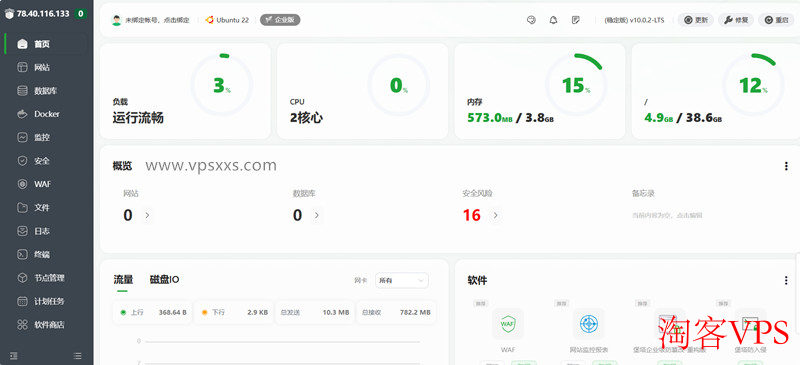Click the 总发送 10.3 MB stat
This screenshot has width=800, height=365.
[x=315, y=312]
